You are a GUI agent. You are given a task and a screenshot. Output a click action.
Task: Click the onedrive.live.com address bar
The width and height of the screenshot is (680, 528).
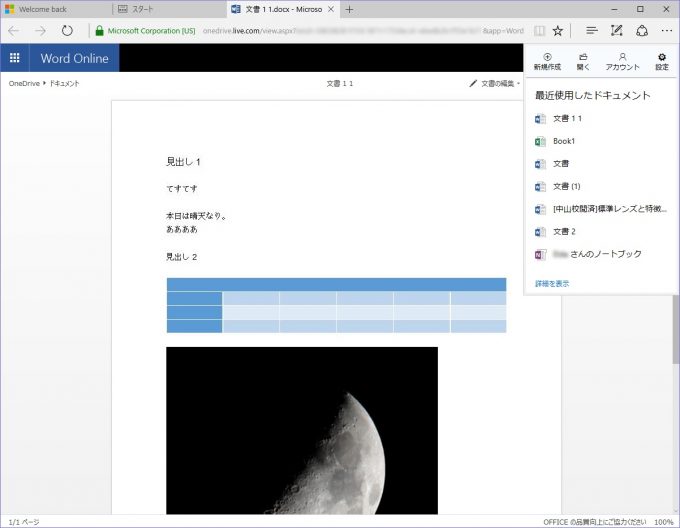363,31
